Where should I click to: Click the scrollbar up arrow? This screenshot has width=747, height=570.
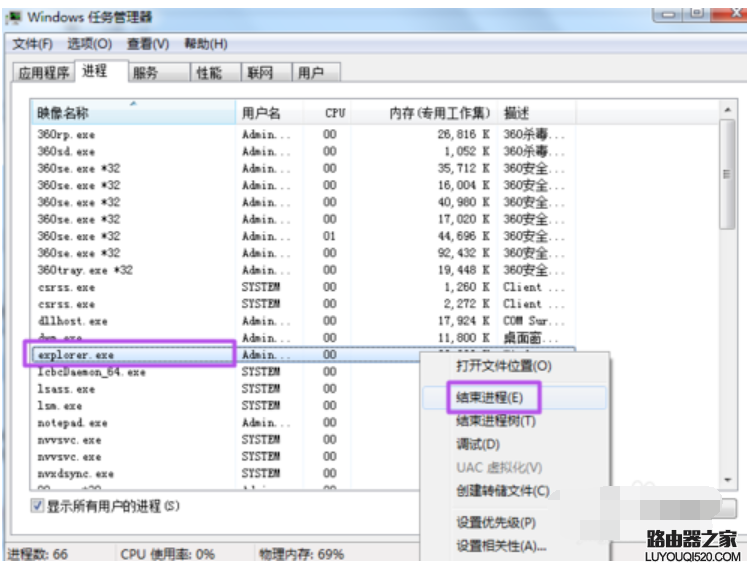pos(727,110)
